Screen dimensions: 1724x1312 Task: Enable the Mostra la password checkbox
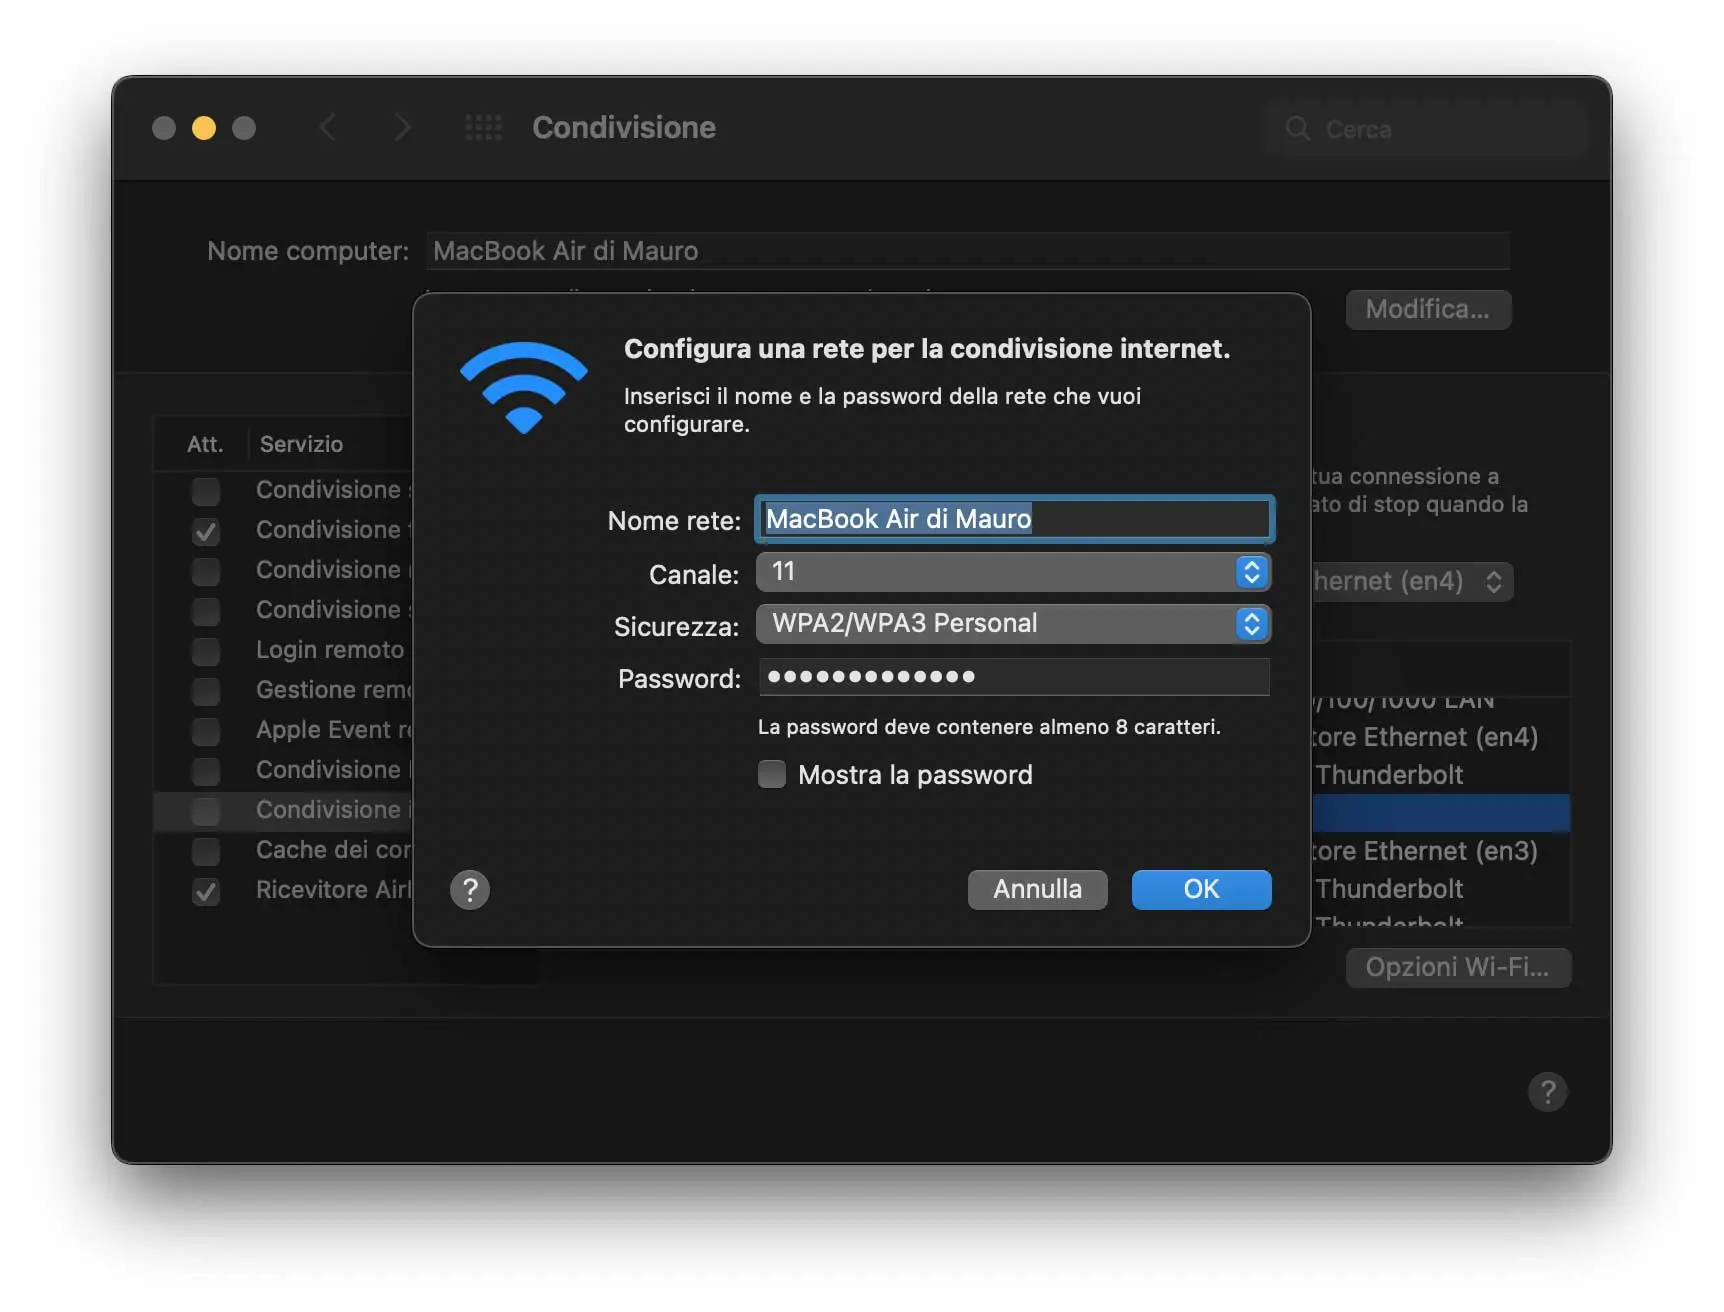click(x=771, y=774)
